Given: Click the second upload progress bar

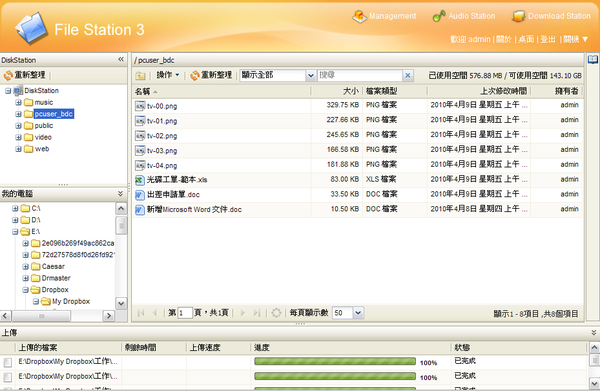Looking at the screenshot, I should coord(335,376).
